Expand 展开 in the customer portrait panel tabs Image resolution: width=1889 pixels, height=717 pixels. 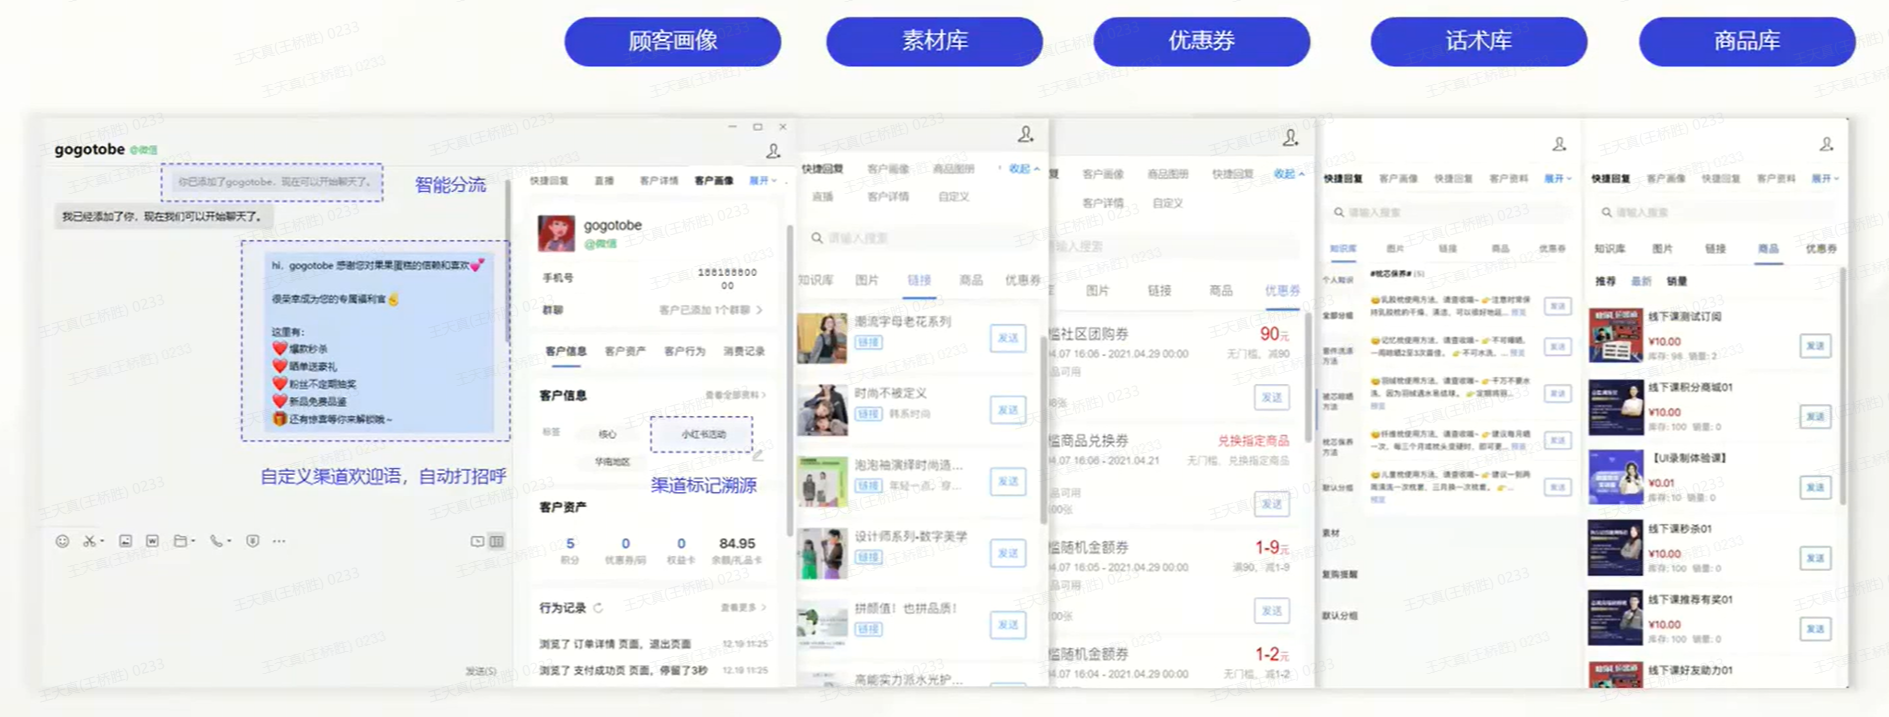762,181
